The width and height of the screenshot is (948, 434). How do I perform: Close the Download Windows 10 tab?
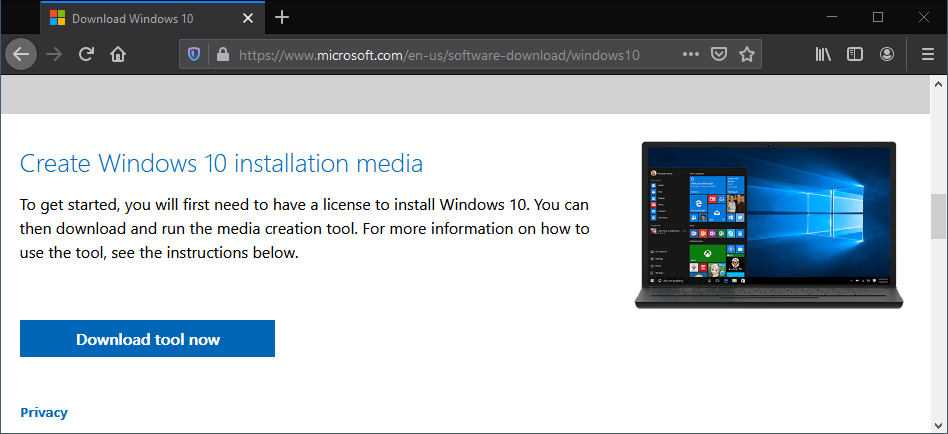tap(248, 18)
